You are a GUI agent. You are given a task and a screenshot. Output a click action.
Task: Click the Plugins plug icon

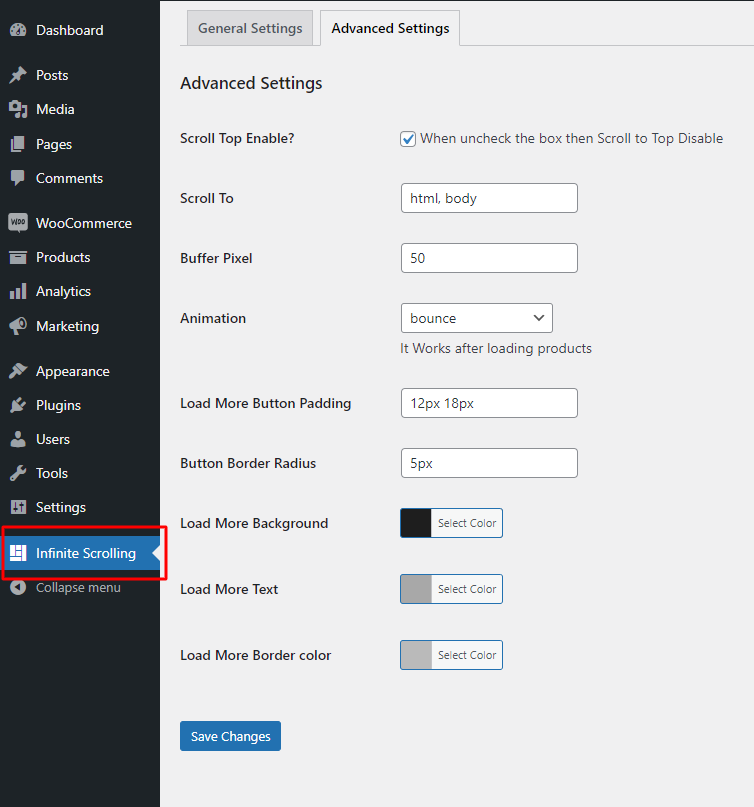tap(18, 405)
